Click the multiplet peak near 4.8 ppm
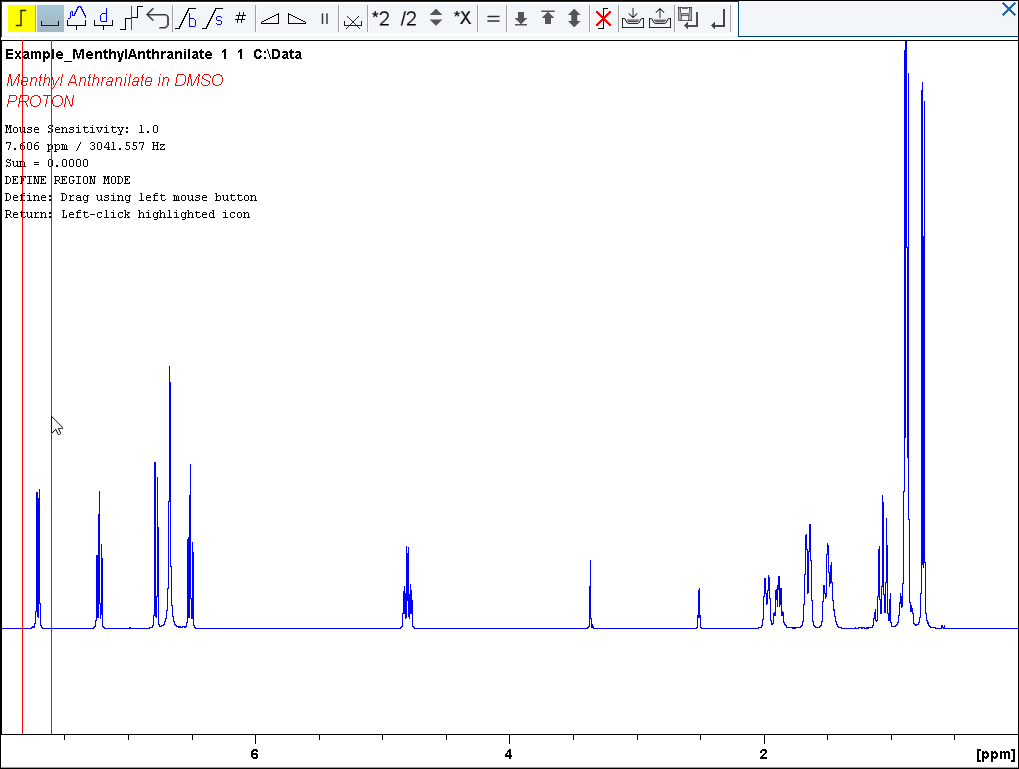This screenshot has width=1019, height=769. coord(407,587)
